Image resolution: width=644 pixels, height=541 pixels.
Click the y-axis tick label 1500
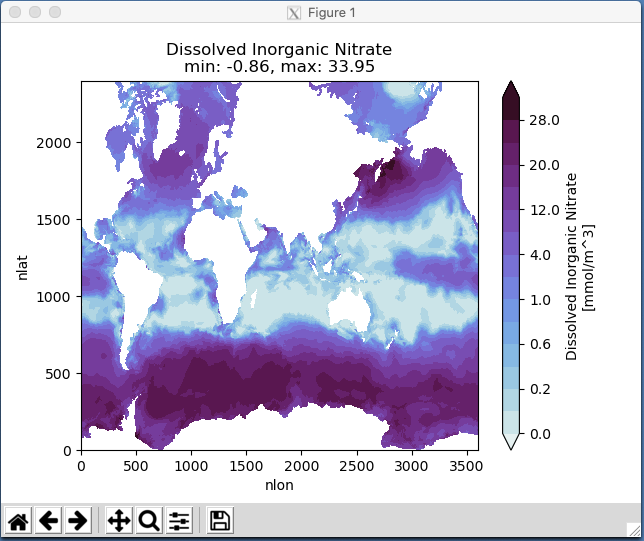53,220
